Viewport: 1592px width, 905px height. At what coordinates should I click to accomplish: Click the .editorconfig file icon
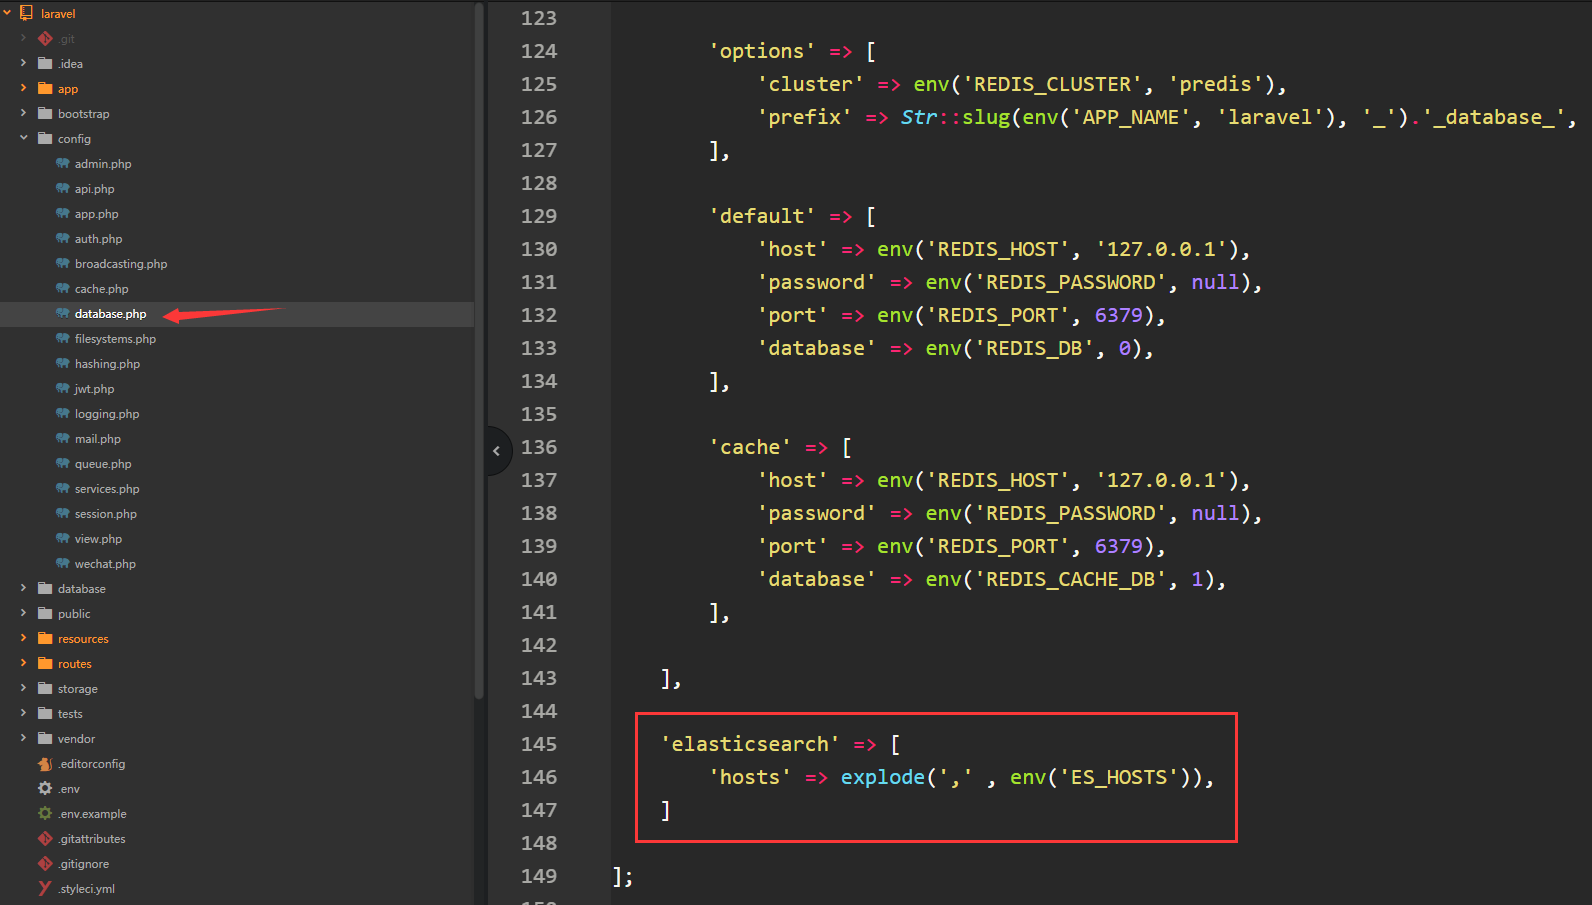[x=45, y=763]
